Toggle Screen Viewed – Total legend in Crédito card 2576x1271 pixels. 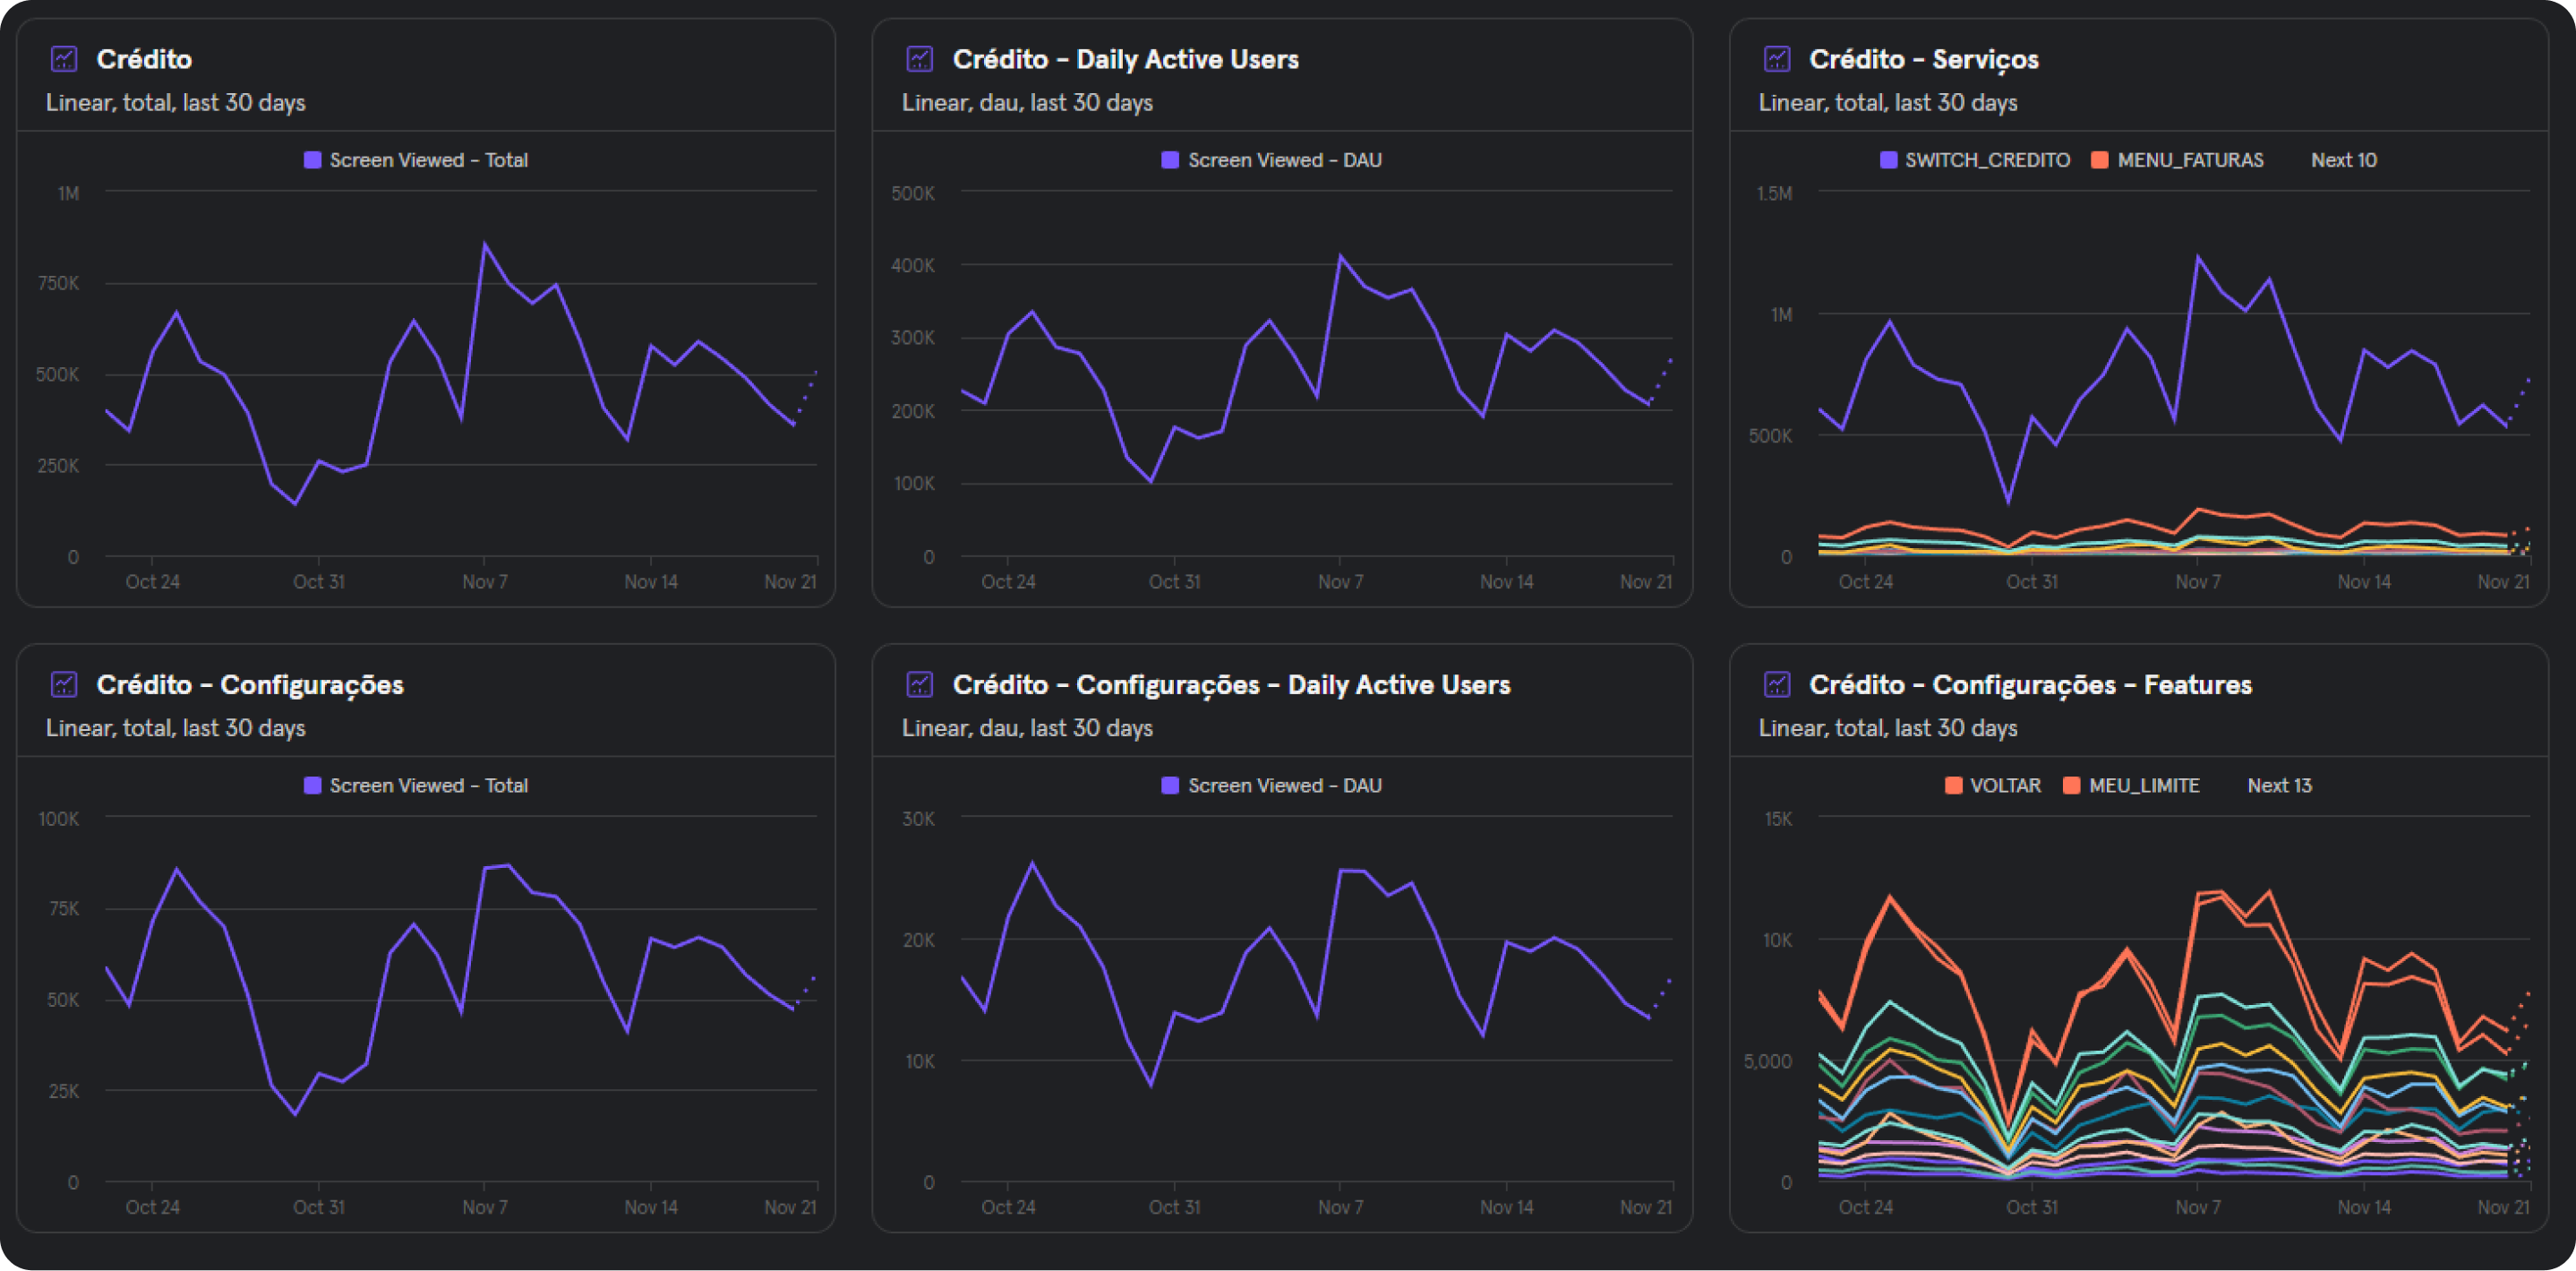(429, 160)
